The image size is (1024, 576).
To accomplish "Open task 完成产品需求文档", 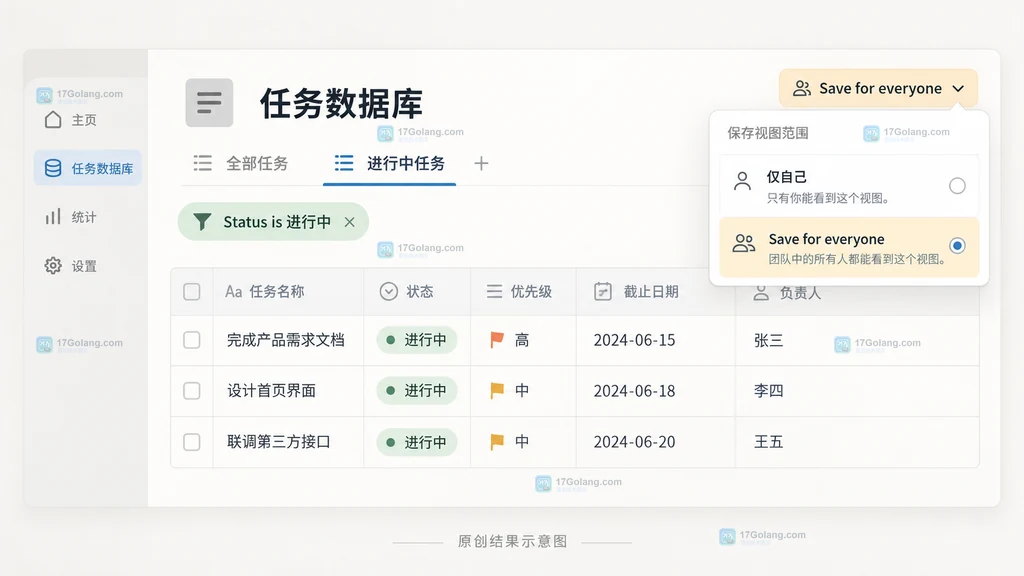I will click(x=285, y=340).
